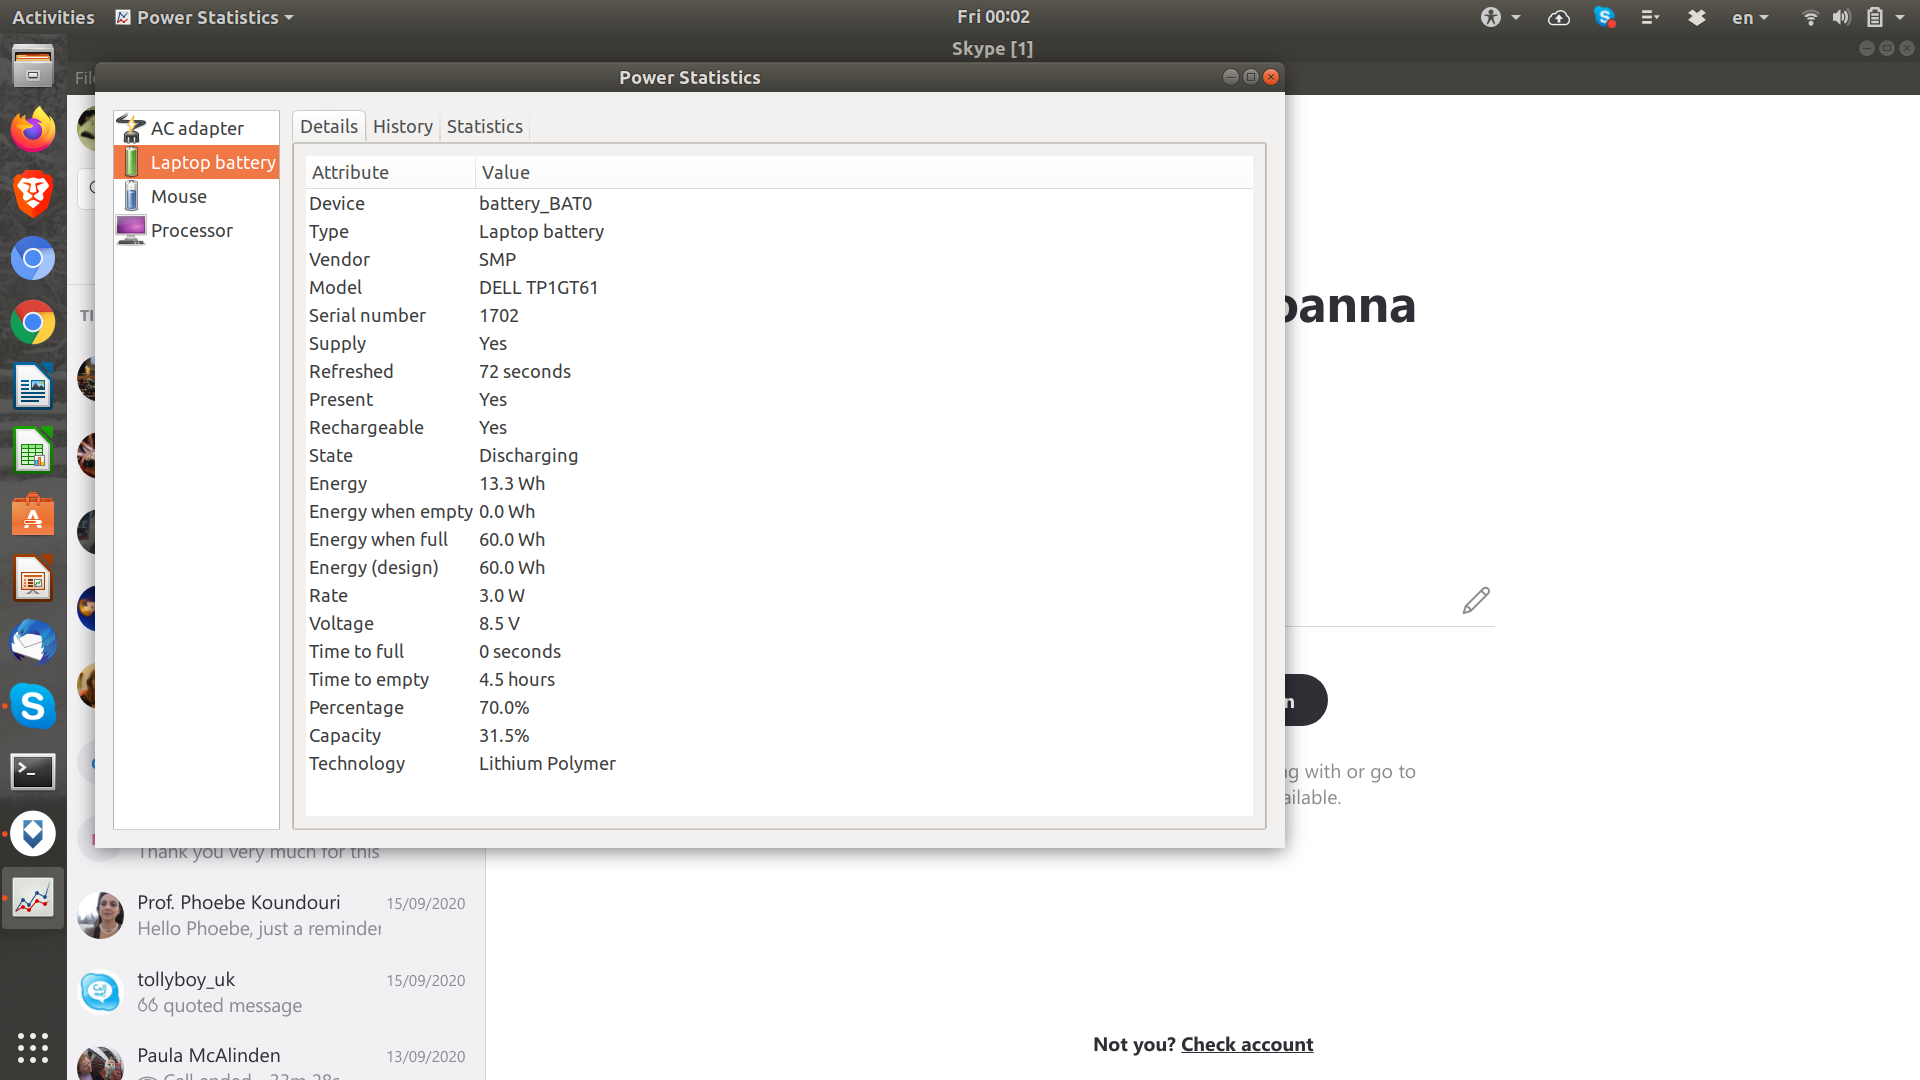Select the 13.3 Wh energy value
Viewport: 1920px width, 1080px height.
512,483
